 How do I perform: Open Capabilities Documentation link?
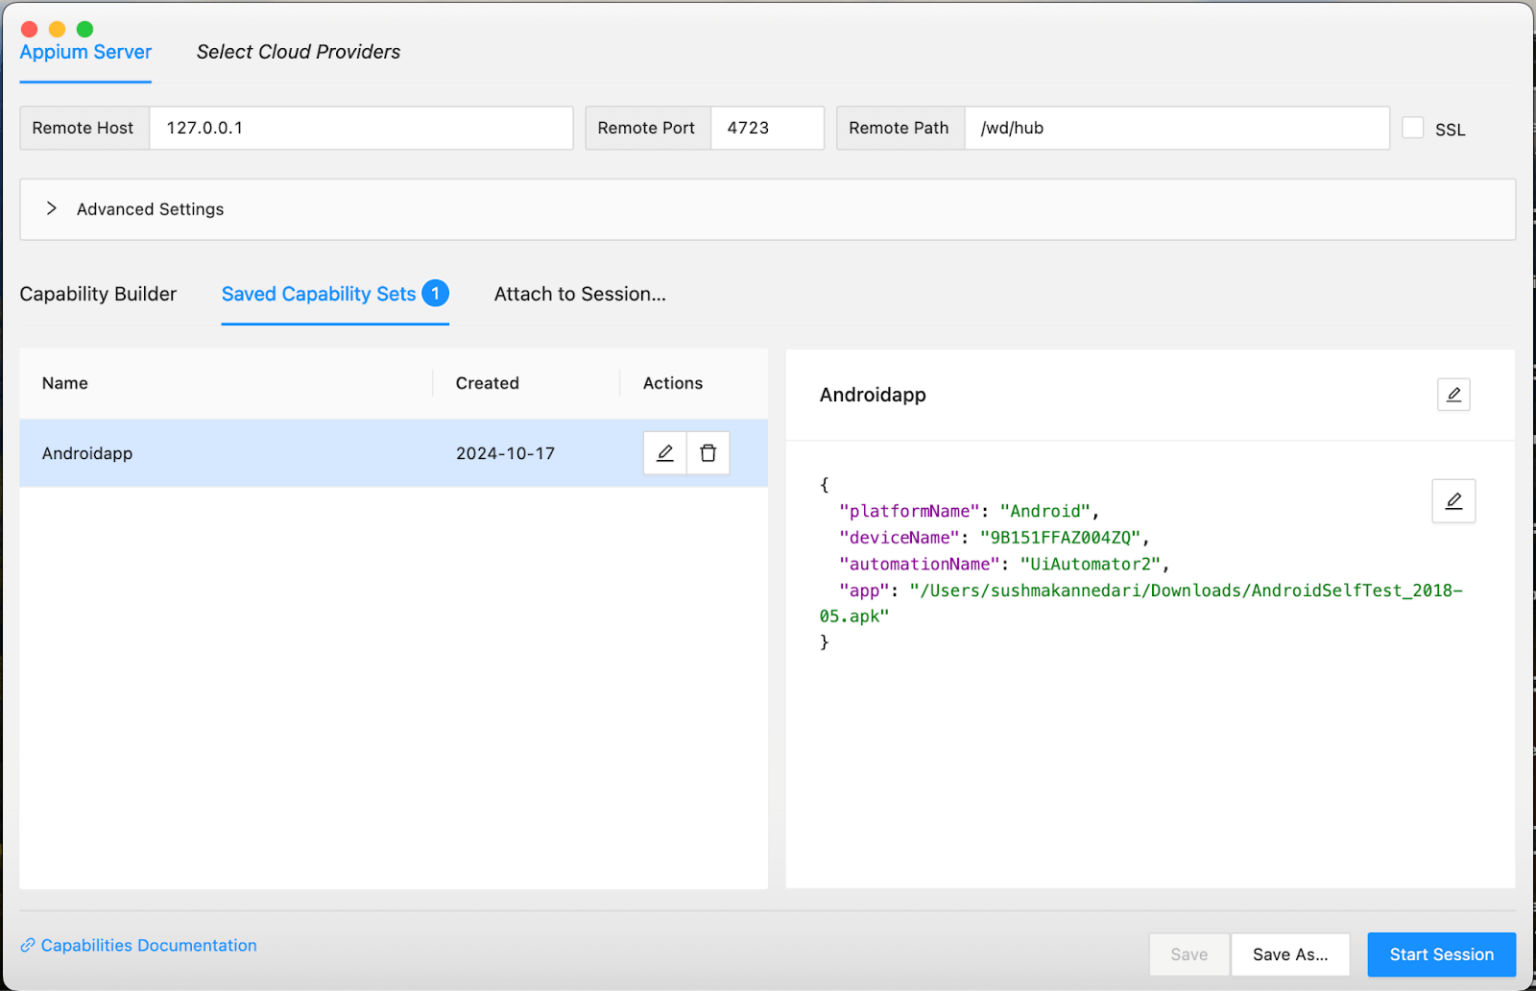pos(149,945)
